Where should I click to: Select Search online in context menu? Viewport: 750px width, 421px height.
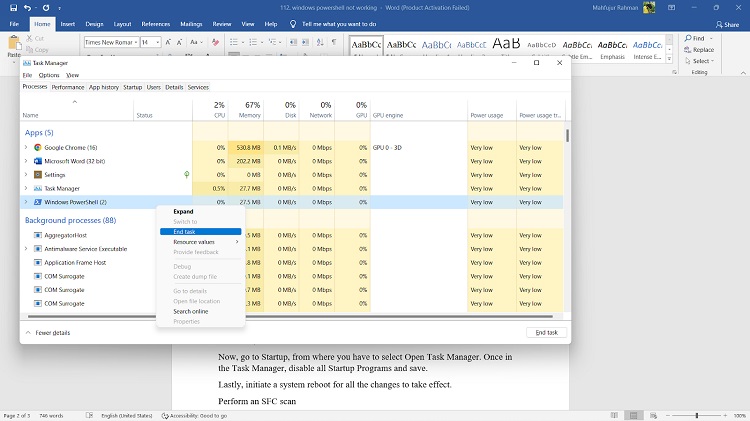190,311
